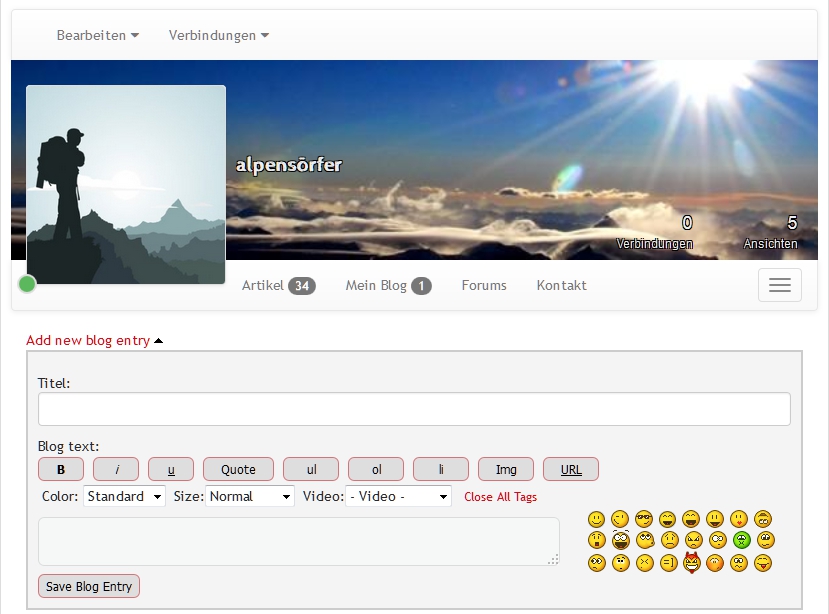Insert the surprised open-mouth emoticon
Viewport: 829px width, 614px height.
(x=597, y=540)
